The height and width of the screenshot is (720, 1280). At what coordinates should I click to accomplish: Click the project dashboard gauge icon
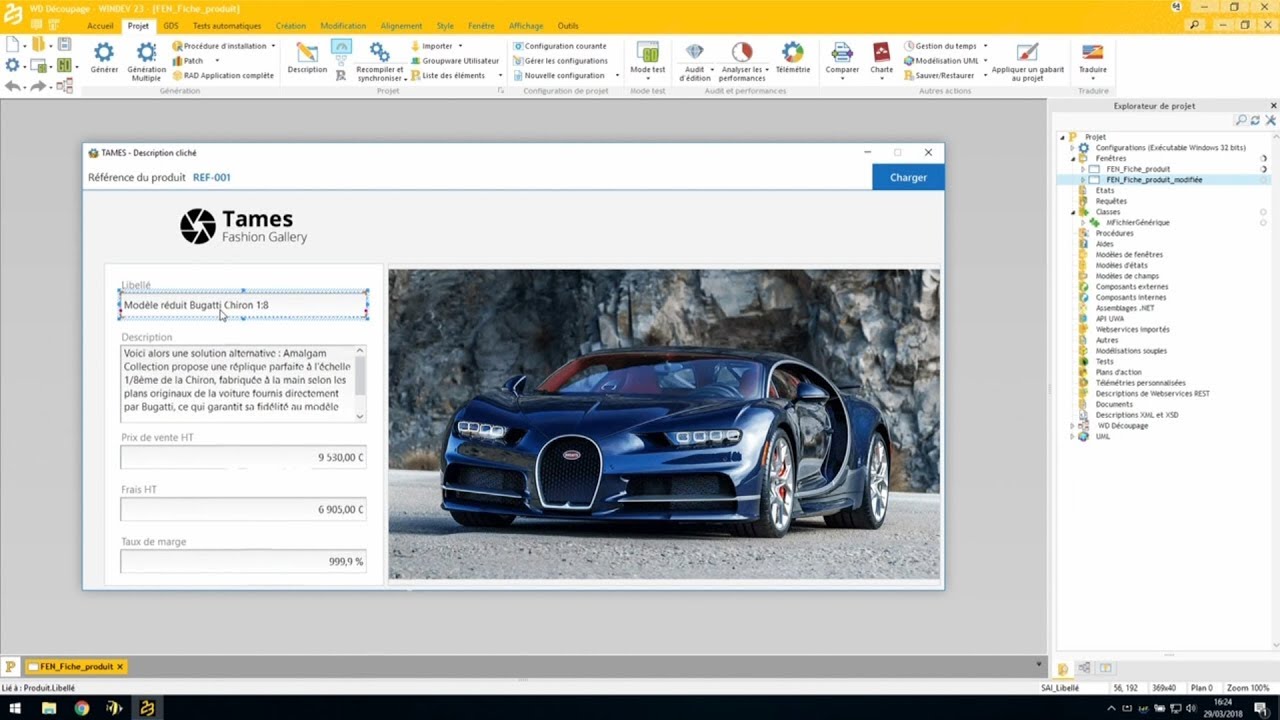click(x=341, y=48)
